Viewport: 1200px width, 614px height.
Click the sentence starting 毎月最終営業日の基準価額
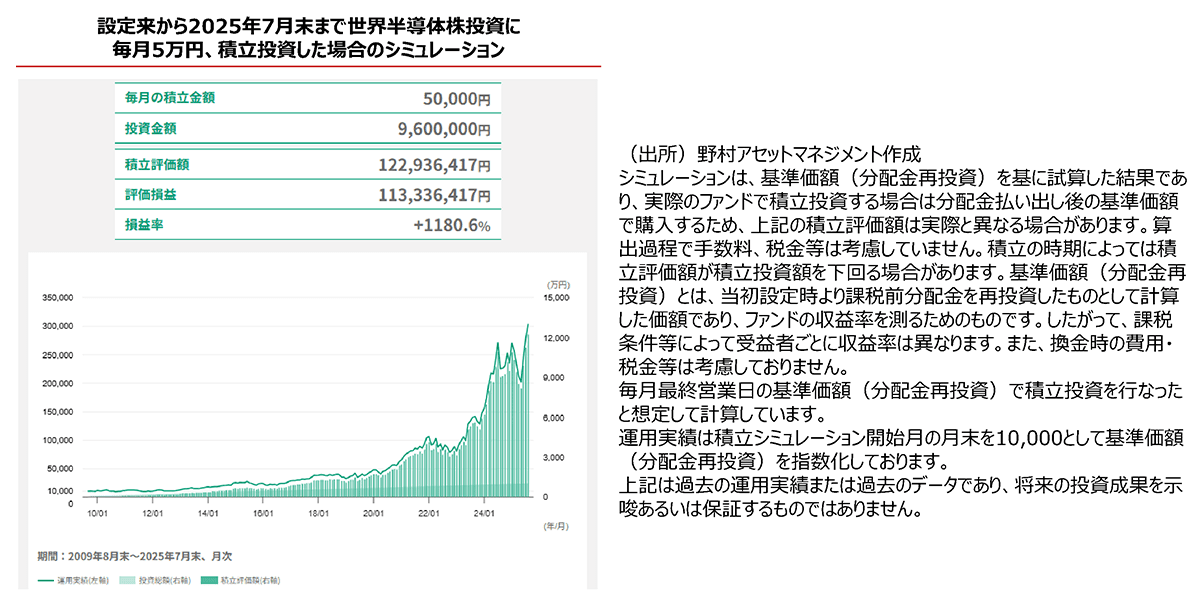(903, 401)
